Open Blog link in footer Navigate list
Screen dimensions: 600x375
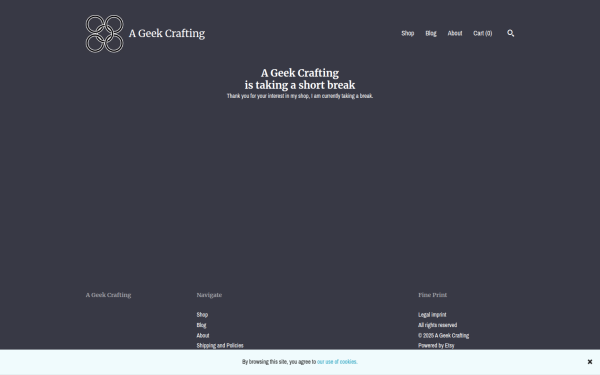(x=201, y=325)
